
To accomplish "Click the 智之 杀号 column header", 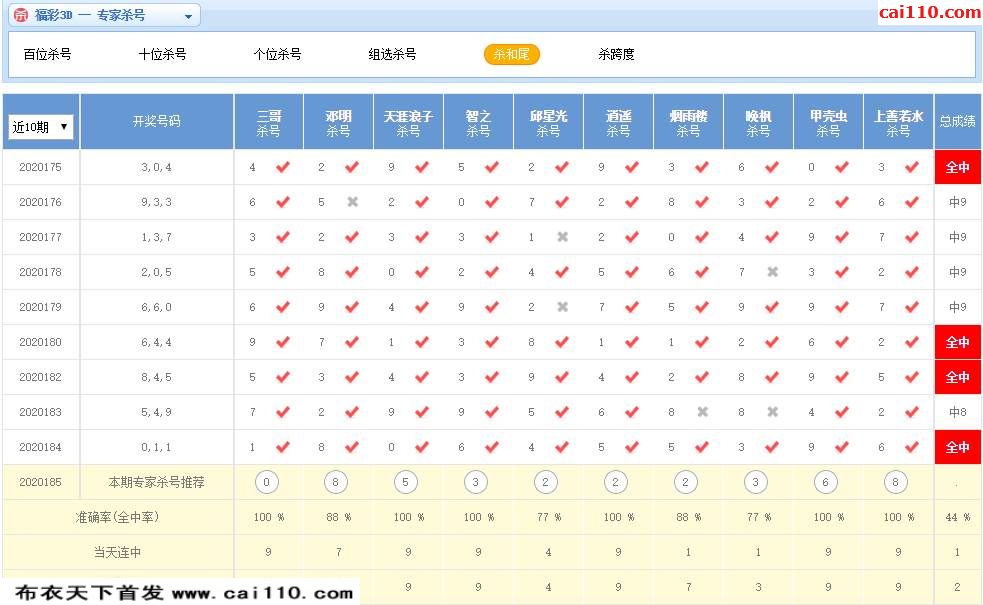I will tap(478, 122).
